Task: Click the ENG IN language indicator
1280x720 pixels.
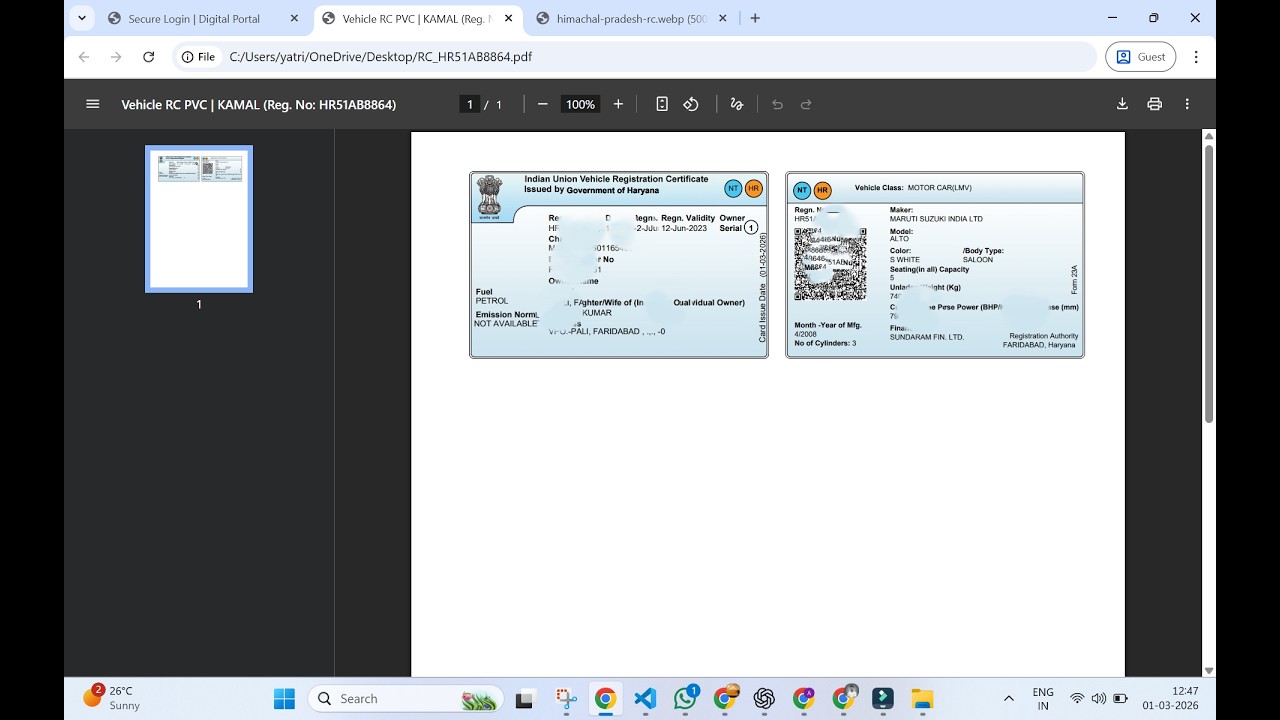Action: tap(1043, 698)
